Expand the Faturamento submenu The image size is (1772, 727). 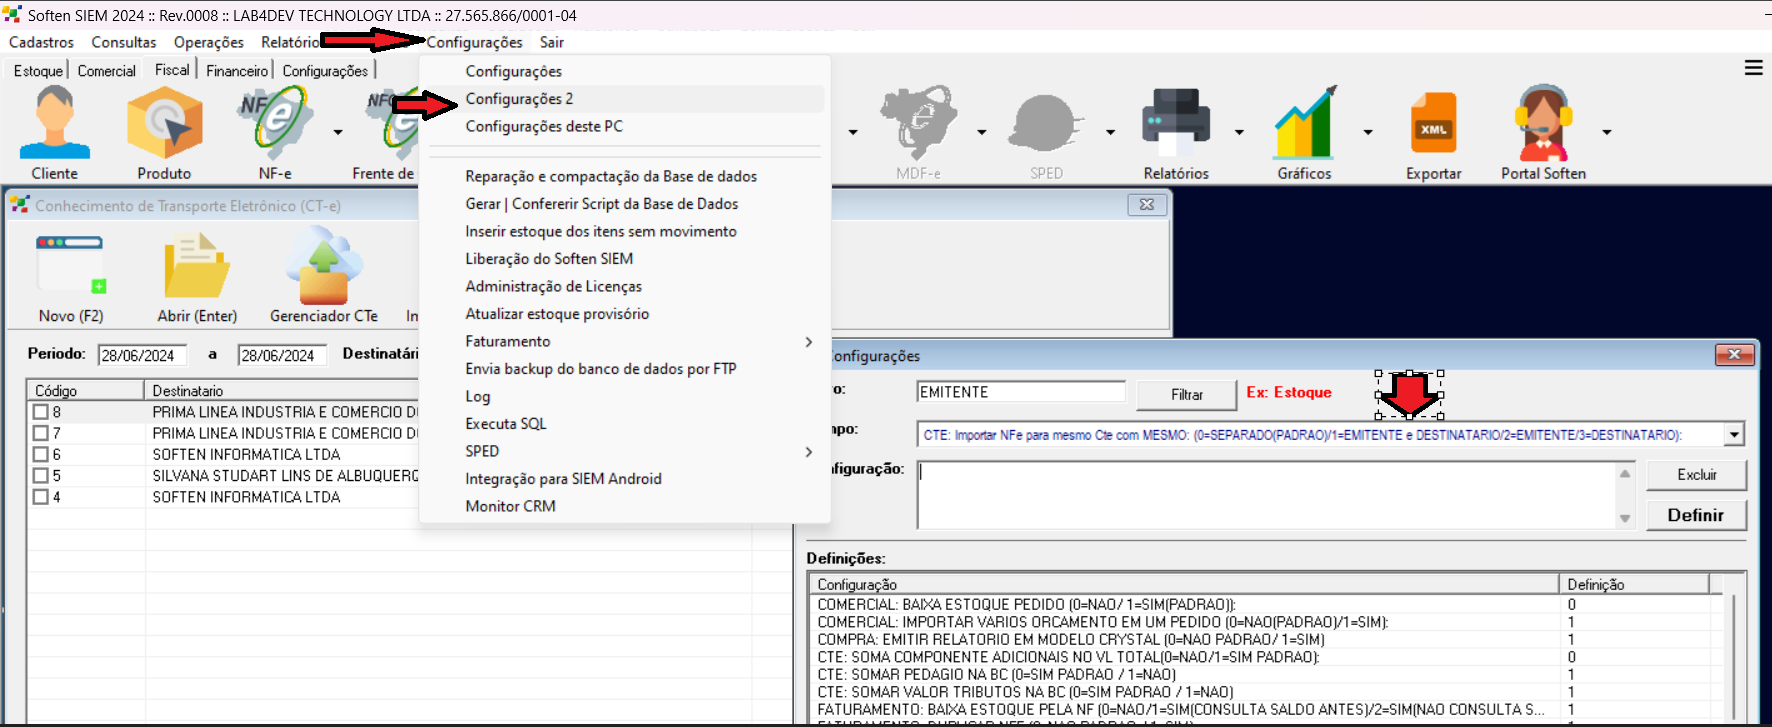coord(625,341)
